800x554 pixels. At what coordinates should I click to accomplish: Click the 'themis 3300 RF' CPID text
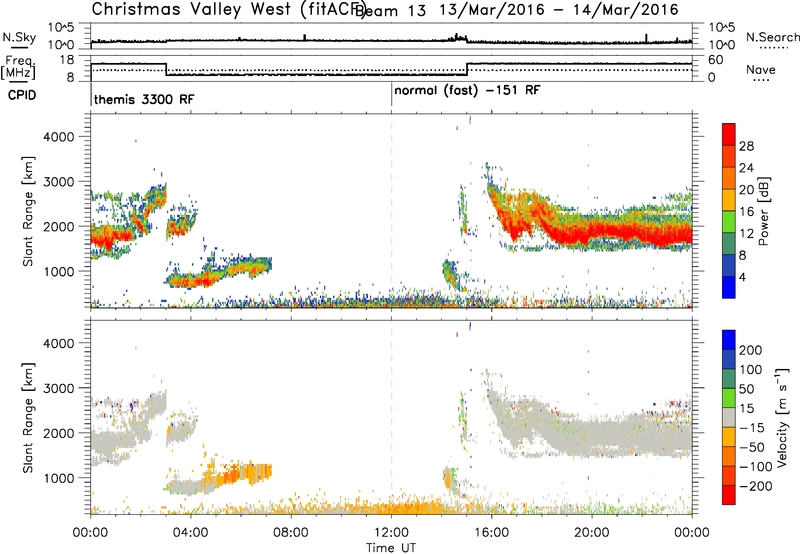click(144, 99)
